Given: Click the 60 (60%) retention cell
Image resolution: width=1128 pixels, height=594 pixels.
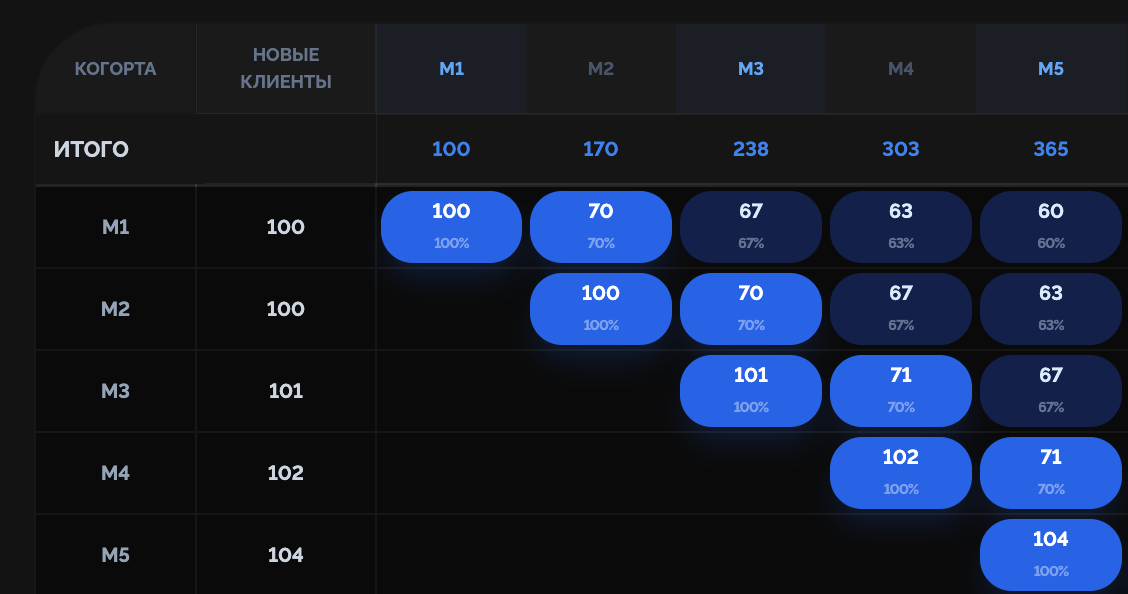Looking at the screenshot, I should point(1051,227).
